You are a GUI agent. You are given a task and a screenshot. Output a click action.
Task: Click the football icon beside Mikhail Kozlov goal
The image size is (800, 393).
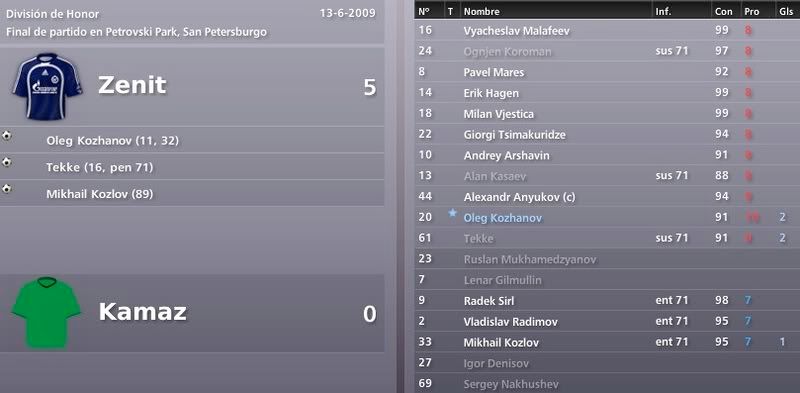click(x=7, y=189)
